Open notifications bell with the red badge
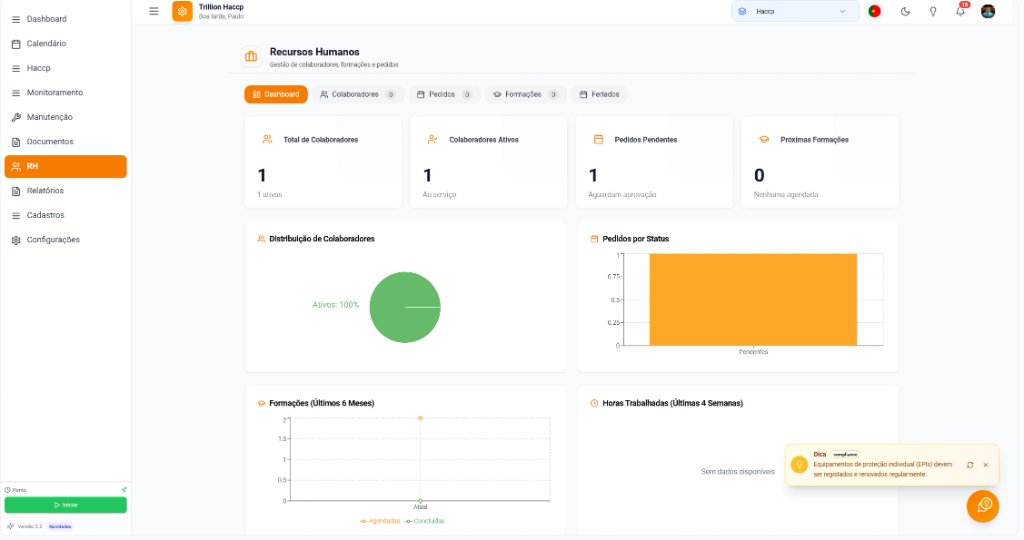Viewport: 1024px width, 540px height. point(961,10)
